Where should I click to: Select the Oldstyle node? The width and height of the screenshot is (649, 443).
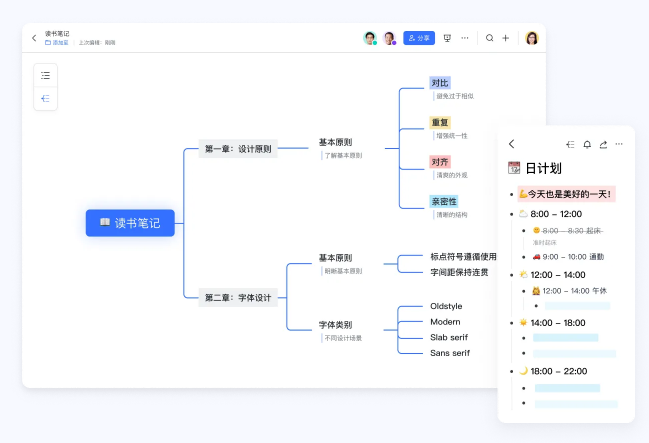446,306
